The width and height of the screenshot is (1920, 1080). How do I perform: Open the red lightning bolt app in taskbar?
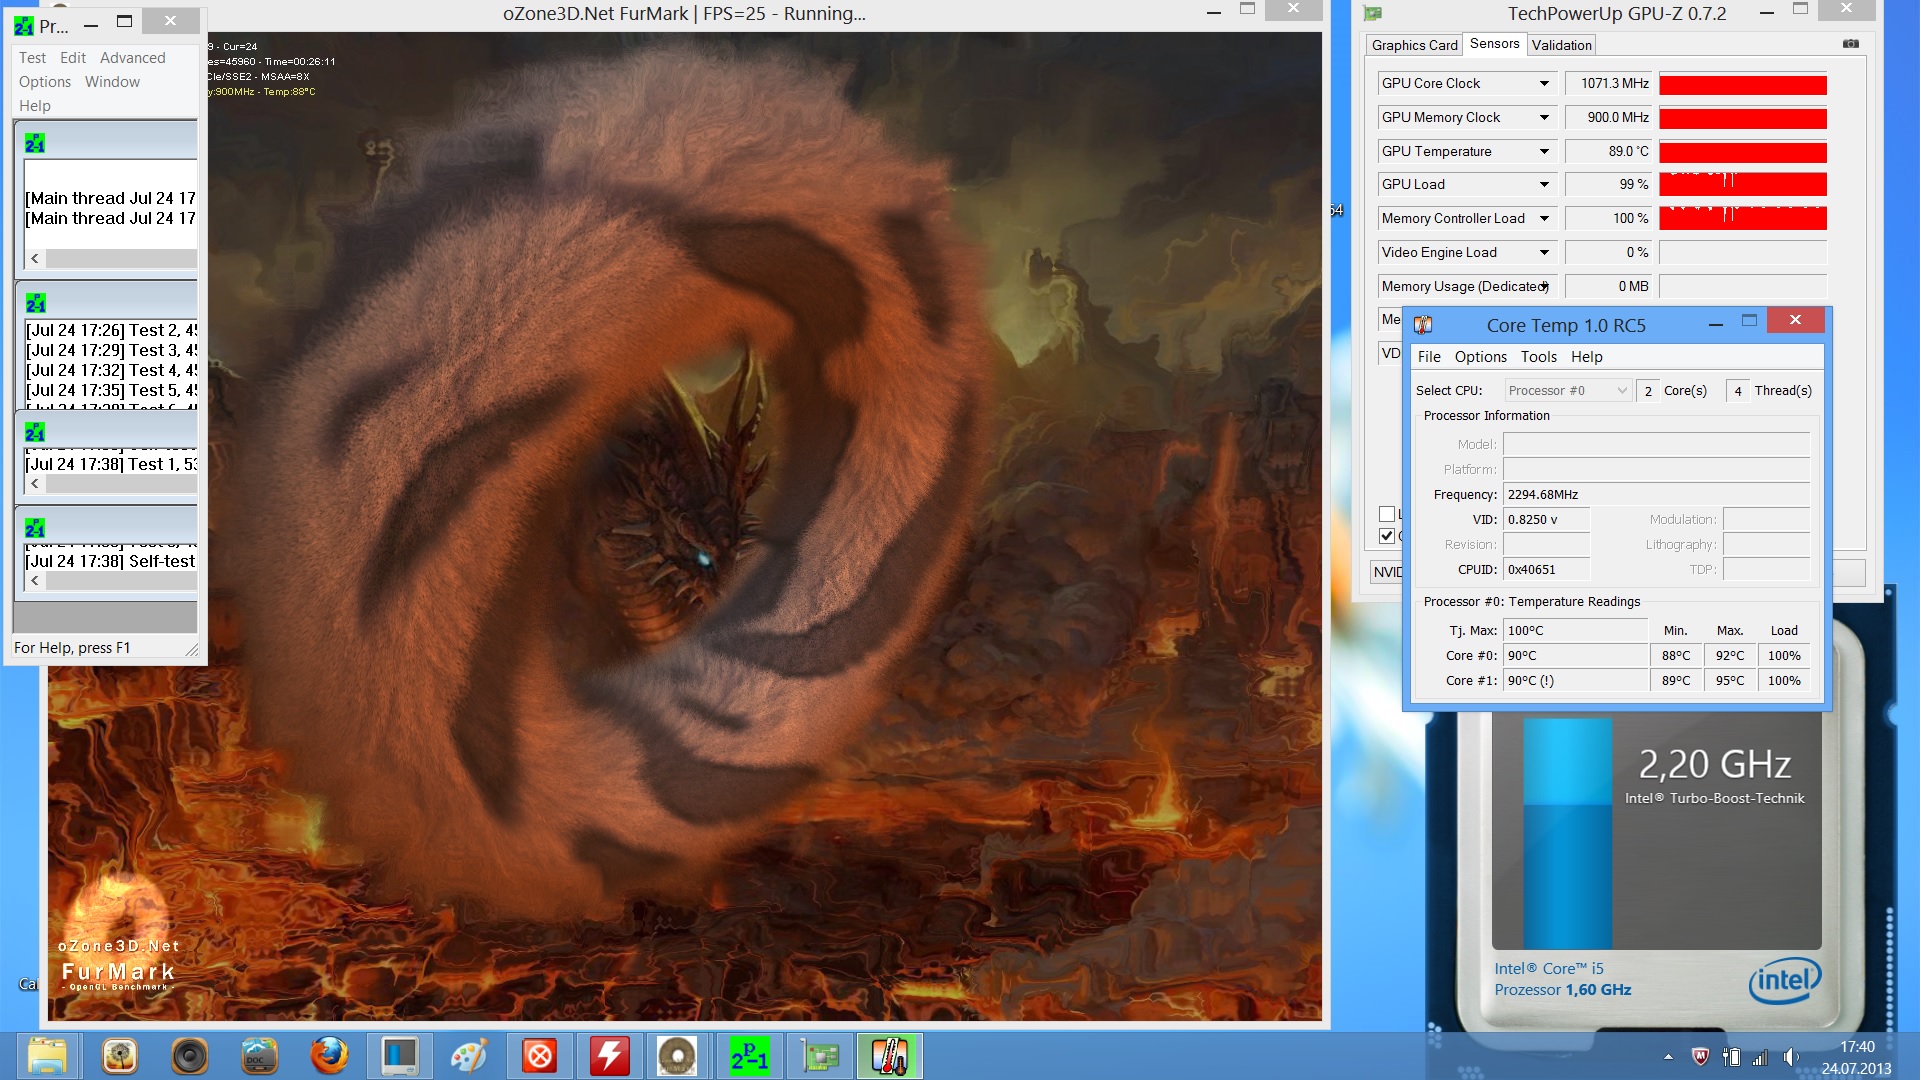coord(609,1056)
